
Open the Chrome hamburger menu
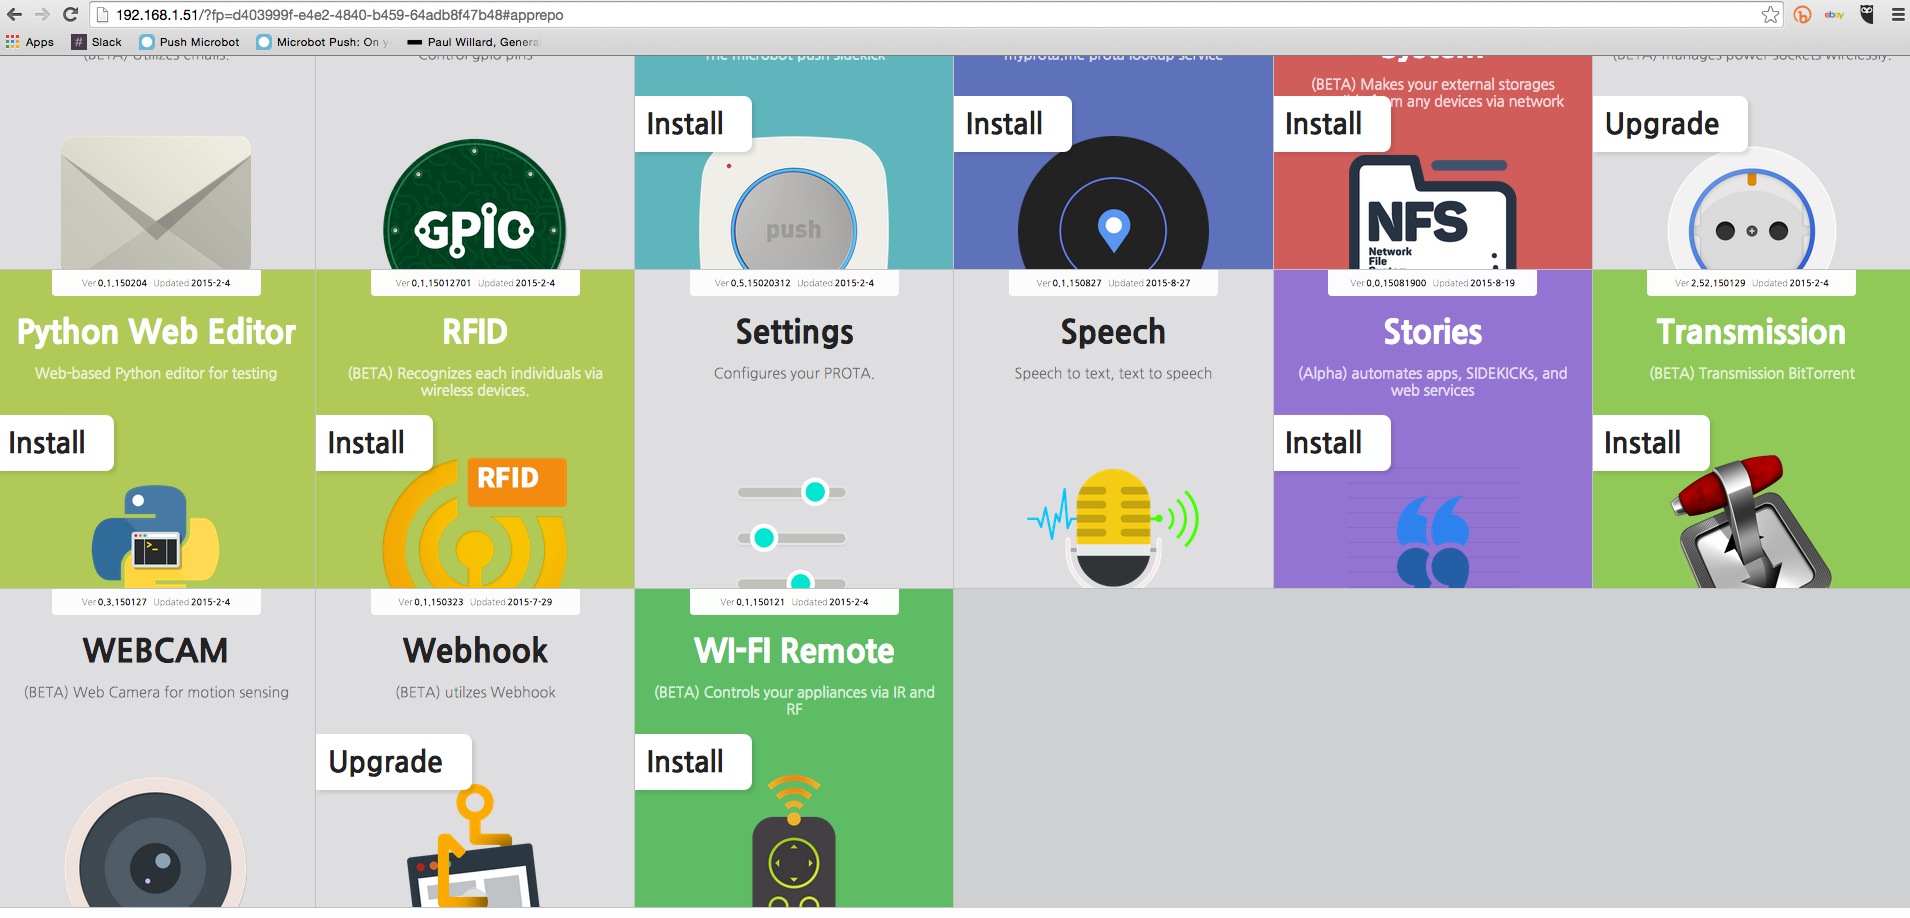pos(1897,14)
